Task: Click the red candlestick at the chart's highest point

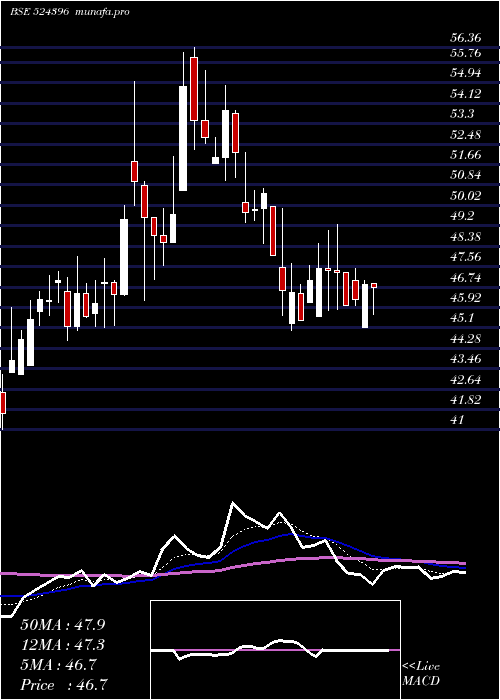Action: point(194,89)
